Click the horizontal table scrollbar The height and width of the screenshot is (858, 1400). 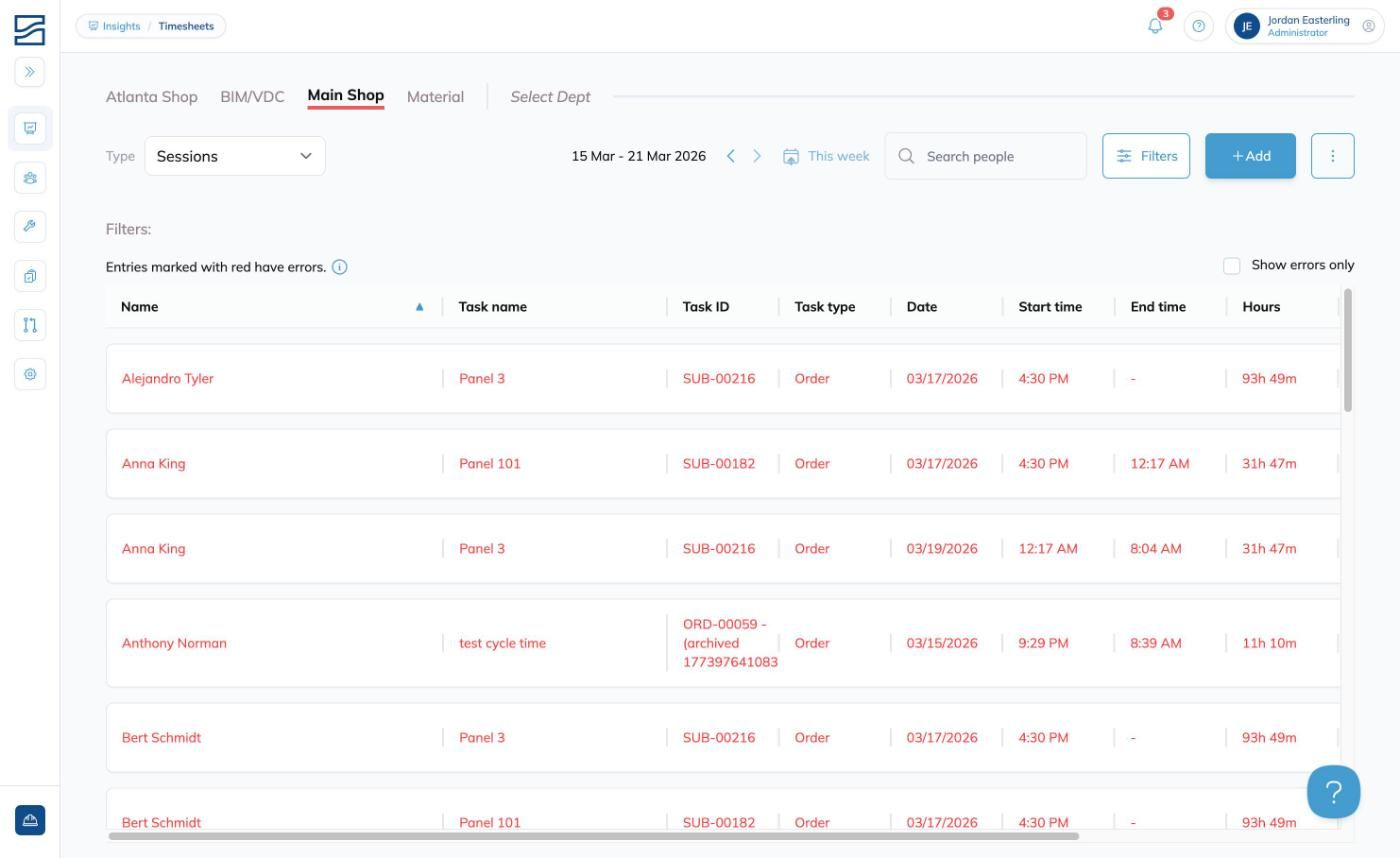tap(594, 836)
